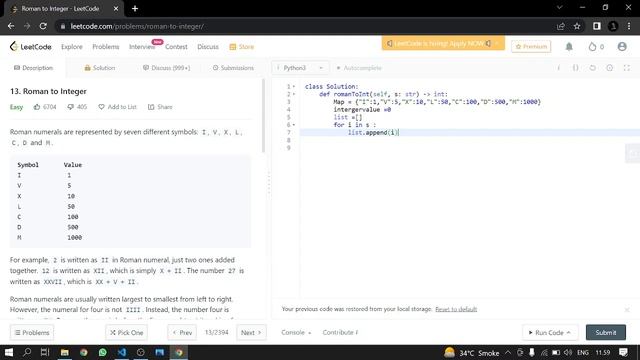Viewport: 640px width, 360px height.
Task: Open the browser side panel icon
Action: (x=597, y=26)
